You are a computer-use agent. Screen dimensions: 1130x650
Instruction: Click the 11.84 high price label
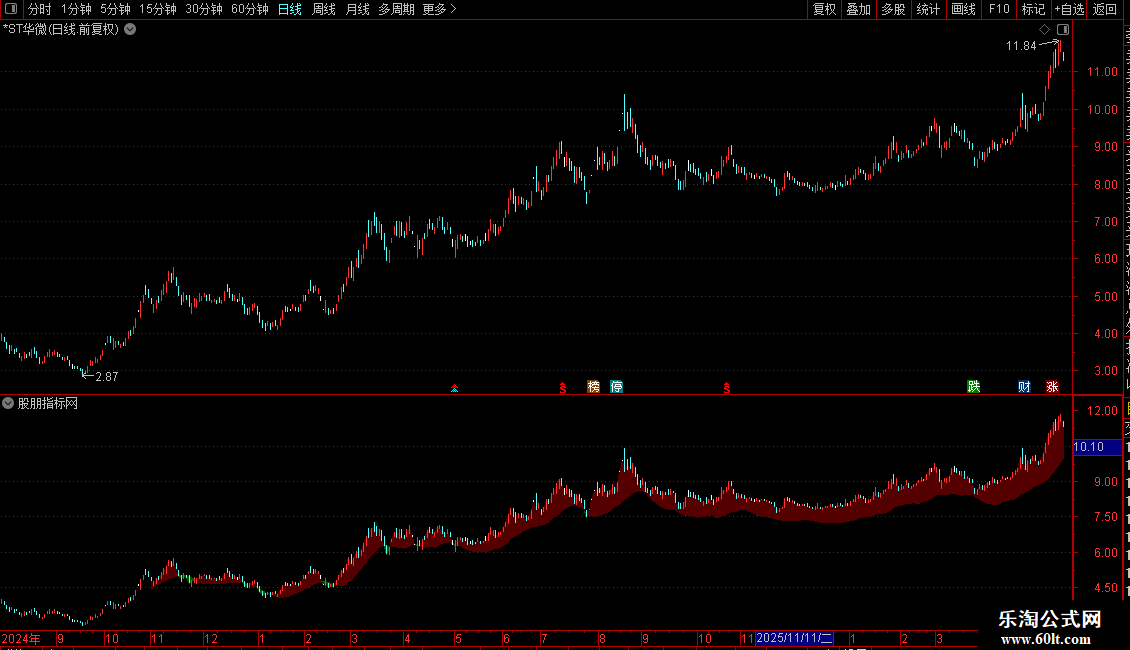pos(1020,46)
